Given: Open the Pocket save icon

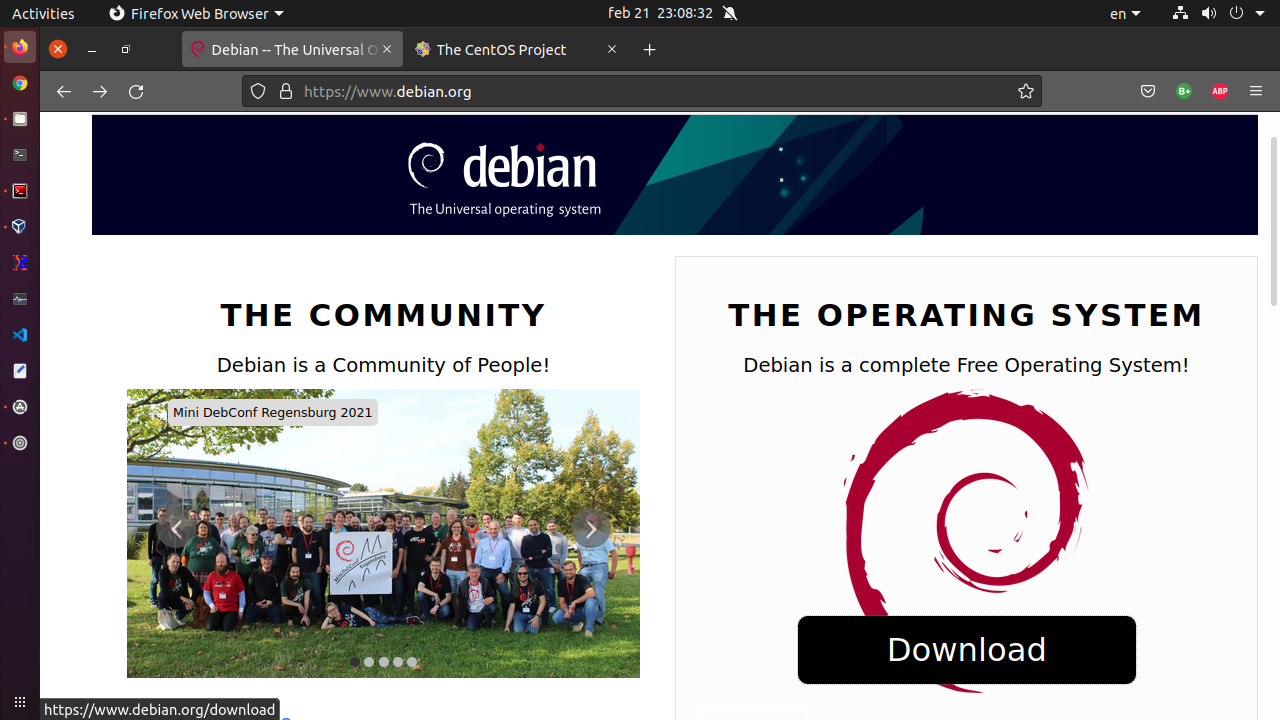Looking at the screenshot, I should point(1148,91).
